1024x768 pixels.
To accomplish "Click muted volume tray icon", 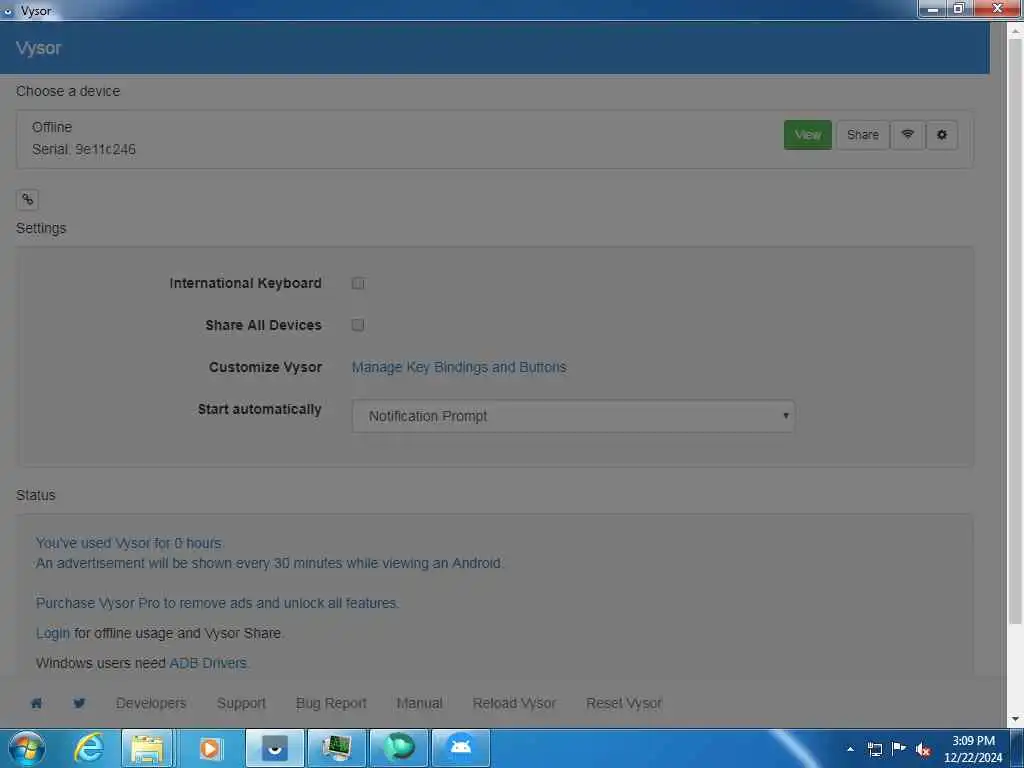I will click(923, 750).
